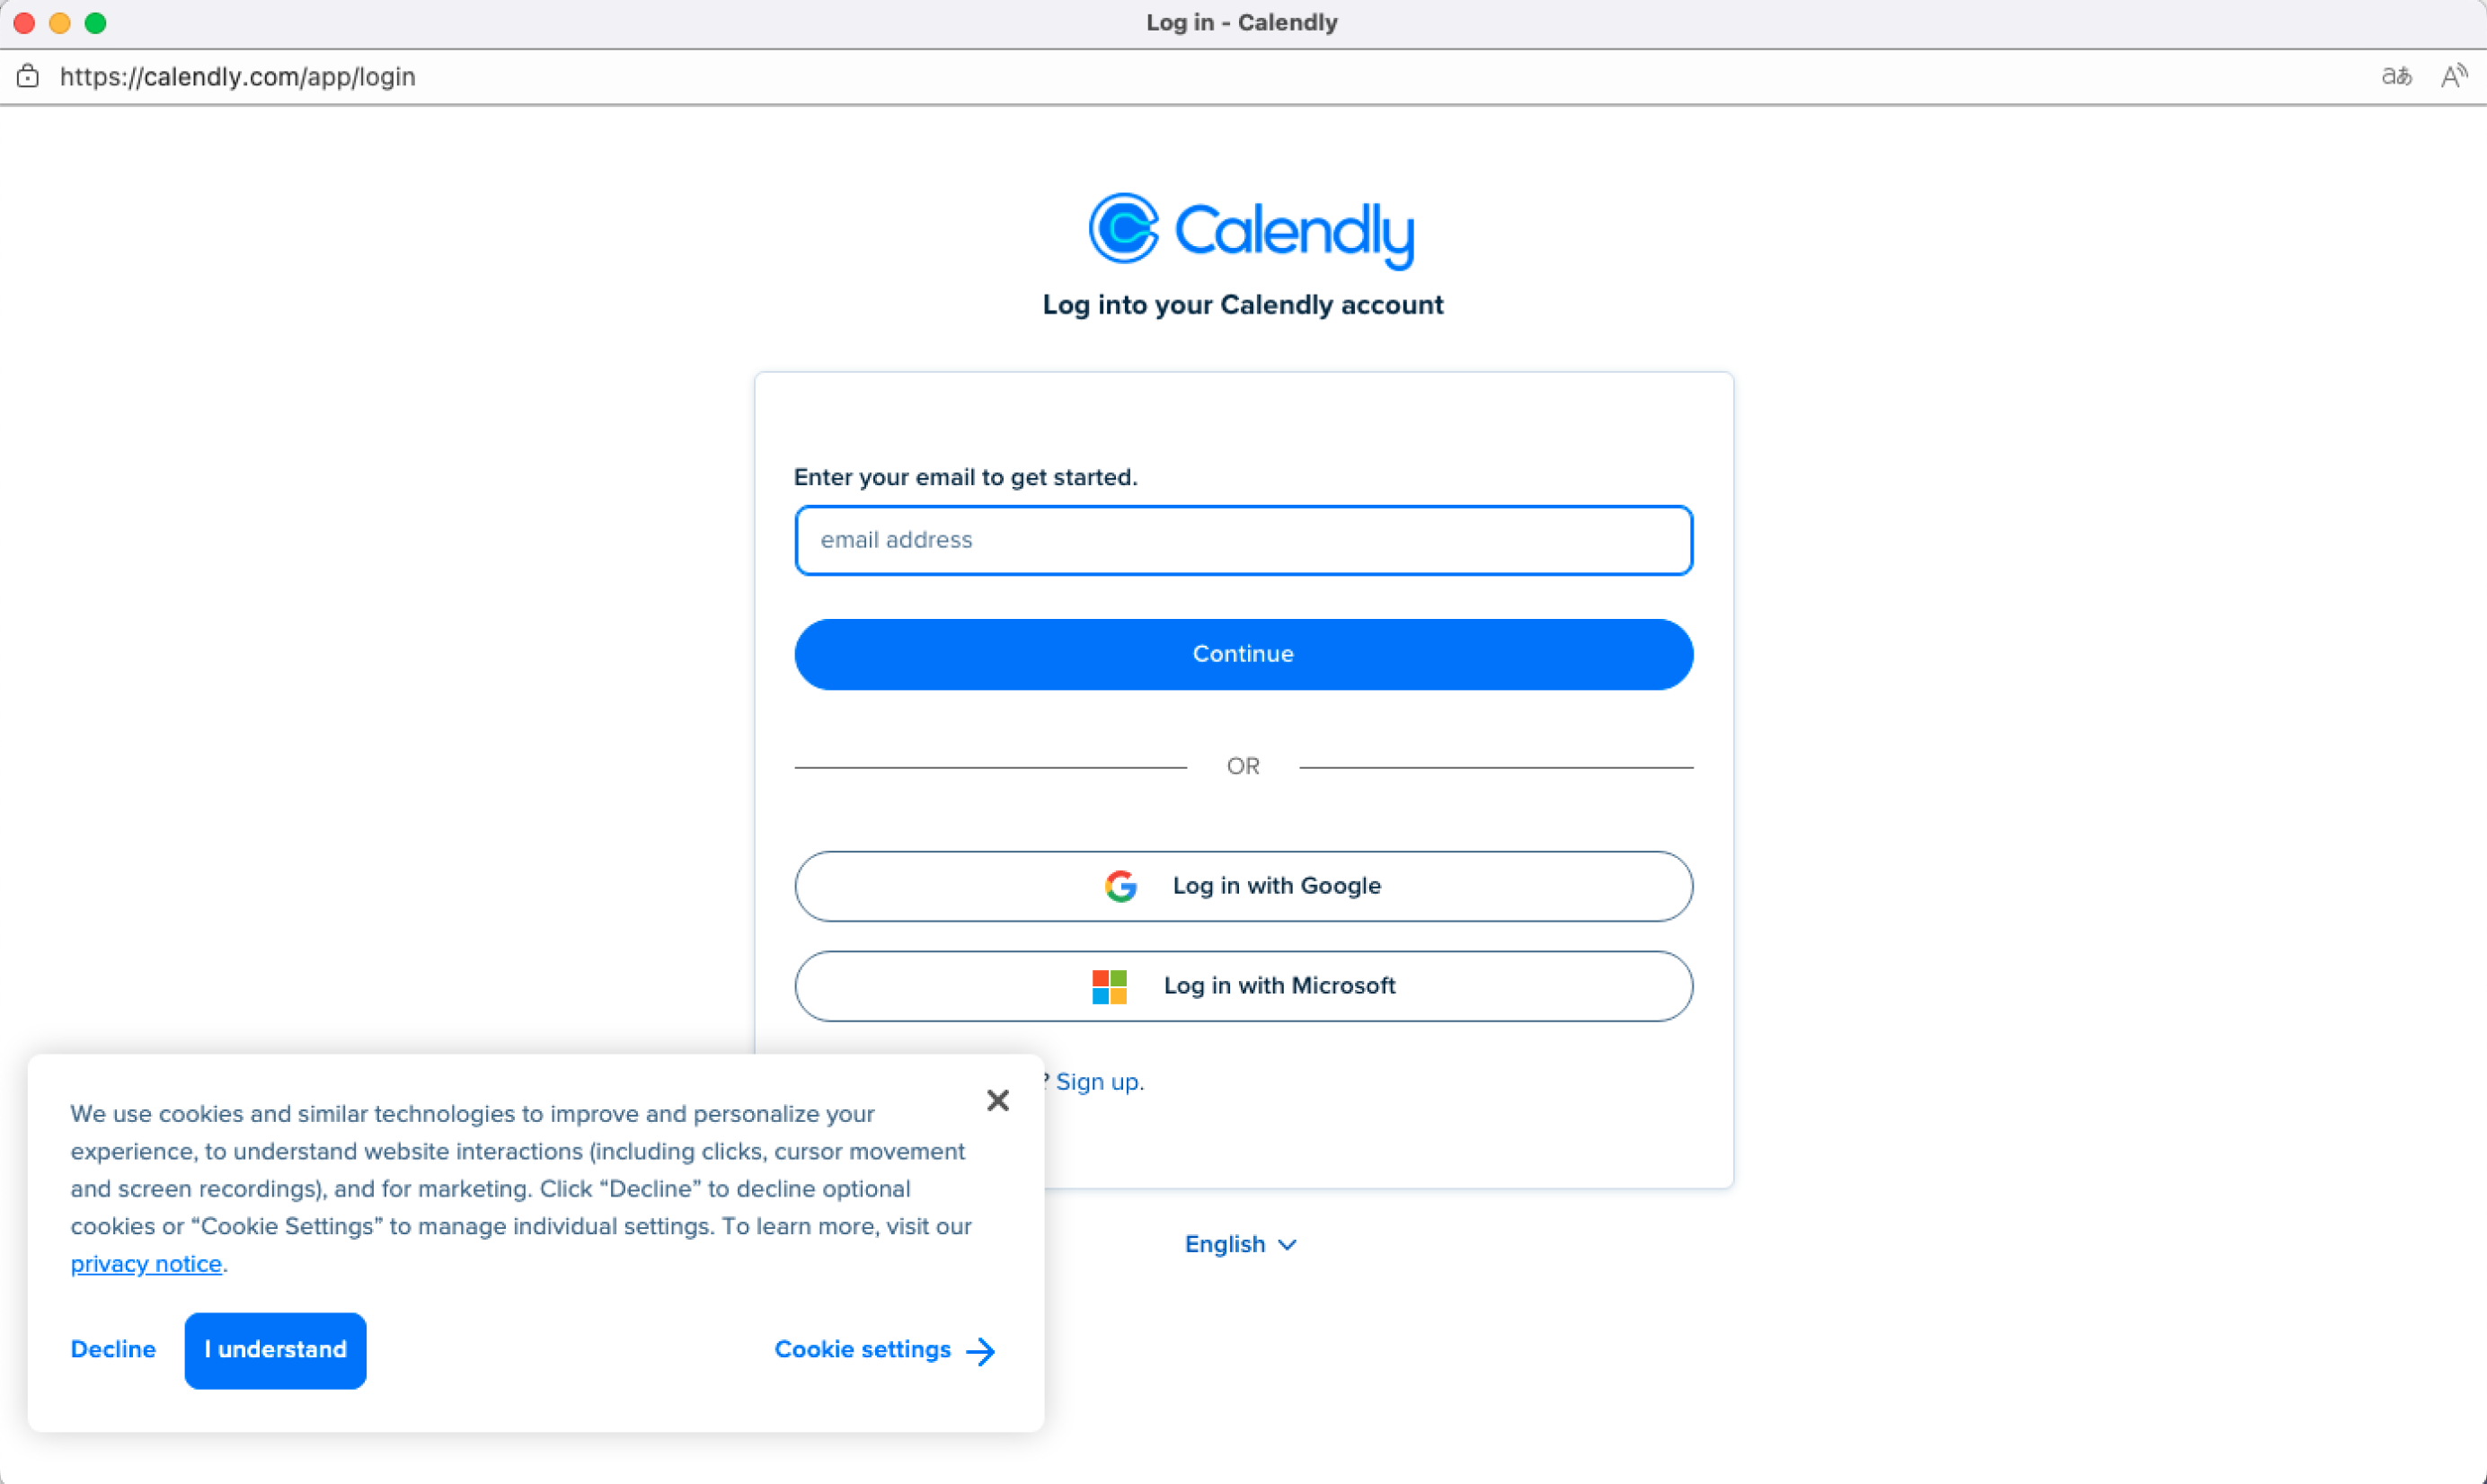Viewport: 2487px width, 1484px height.
Task: Click the Cookie settings arrow icon
Action: 981,1351
